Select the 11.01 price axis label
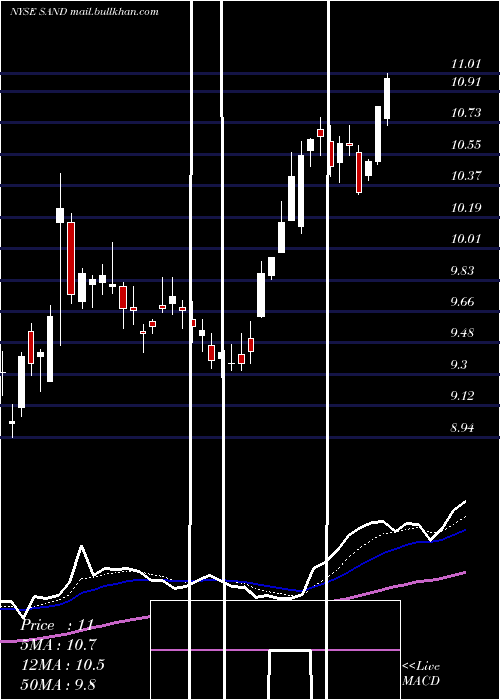The height and width of the screenshot is (700, 500). pyautogui.click(x=466, y=63)
